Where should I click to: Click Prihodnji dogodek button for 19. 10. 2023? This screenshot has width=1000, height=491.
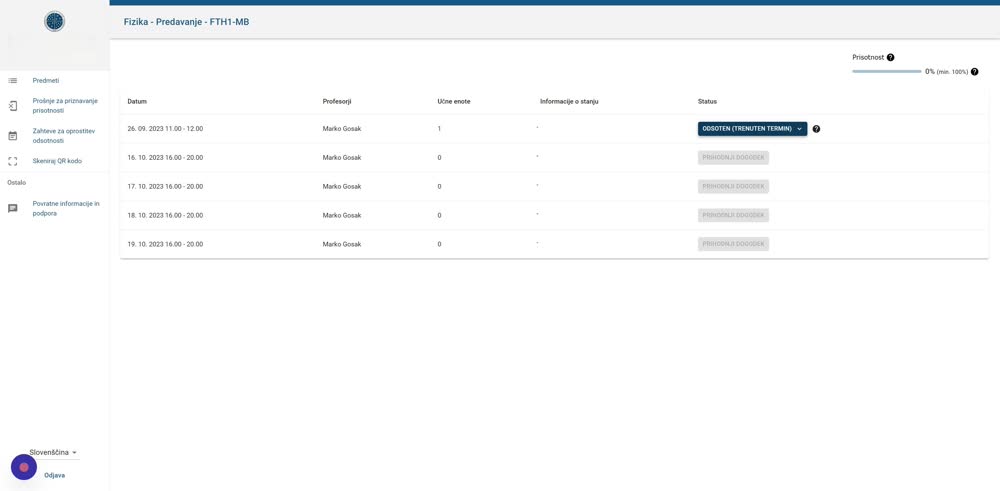tap(733, 244)
